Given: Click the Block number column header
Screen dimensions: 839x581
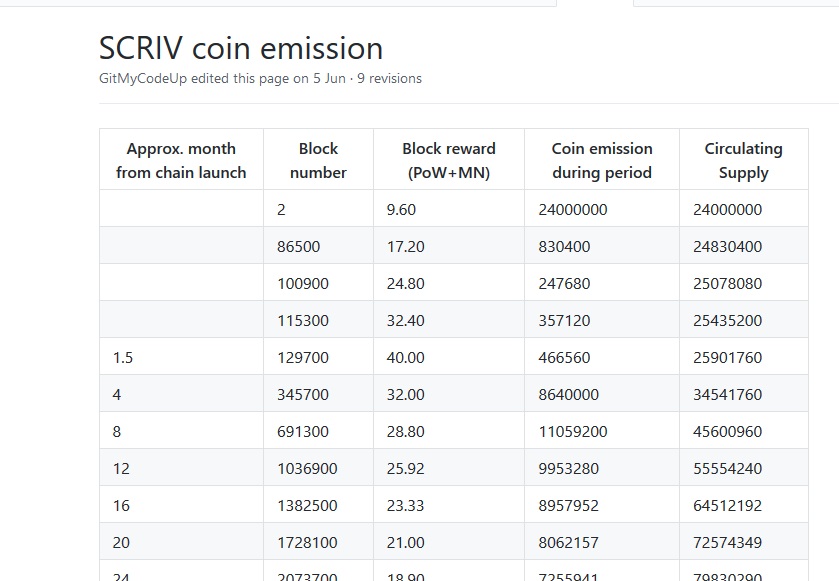Looking at the screenshot, I should click(x=318, y=160).
